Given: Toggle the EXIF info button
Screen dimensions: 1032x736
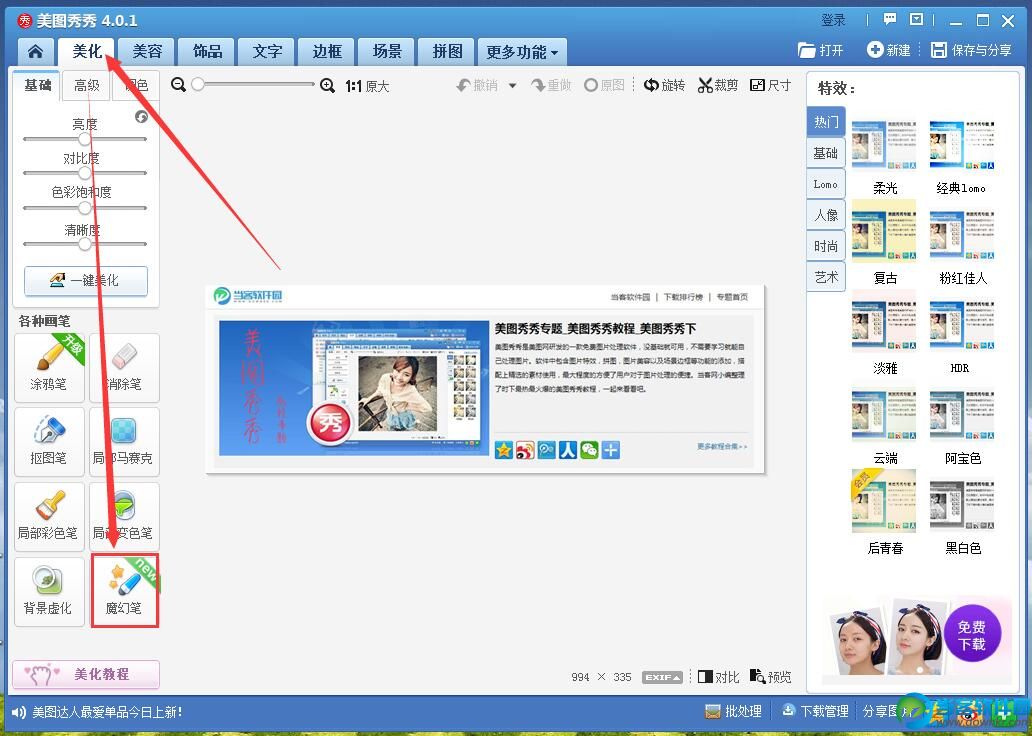Looking at the screenshot, I should pos(662,677).
